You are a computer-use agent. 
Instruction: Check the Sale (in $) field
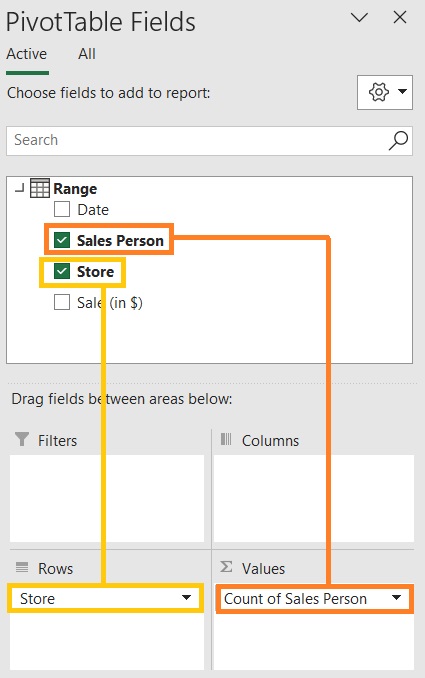[62, 302]
